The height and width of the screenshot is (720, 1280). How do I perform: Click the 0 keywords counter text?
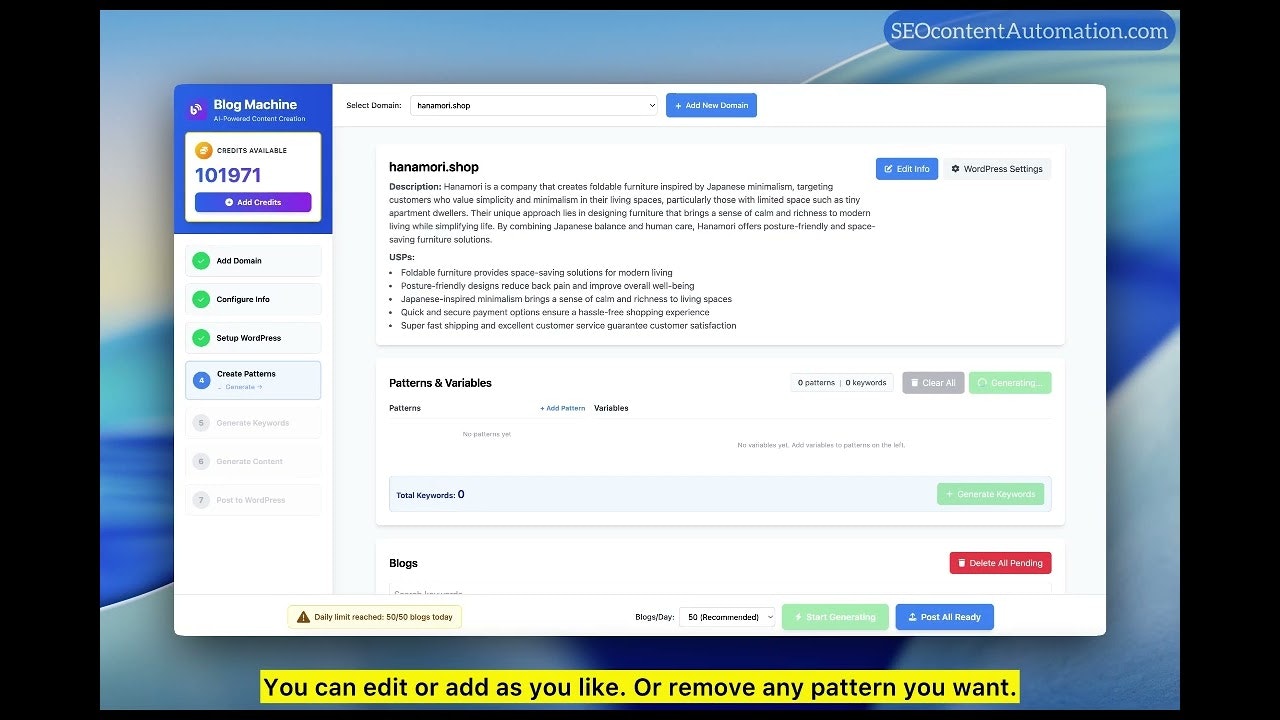(866, 383)
